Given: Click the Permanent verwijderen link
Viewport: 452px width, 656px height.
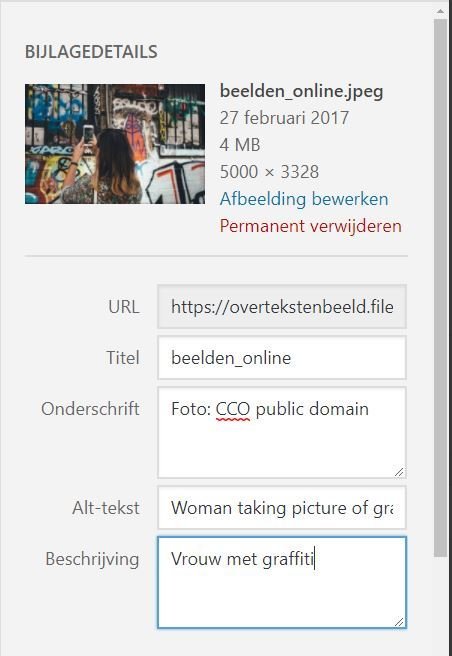Looking at the screenshot, I should 311,226.
